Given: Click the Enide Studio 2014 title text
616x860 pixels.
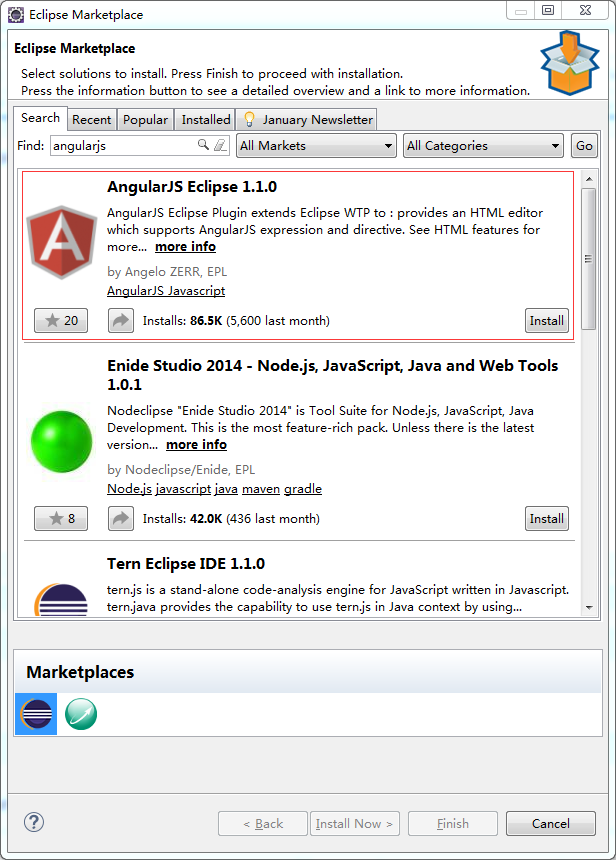Looking at the screenshot, I should (x=332, y=375).
